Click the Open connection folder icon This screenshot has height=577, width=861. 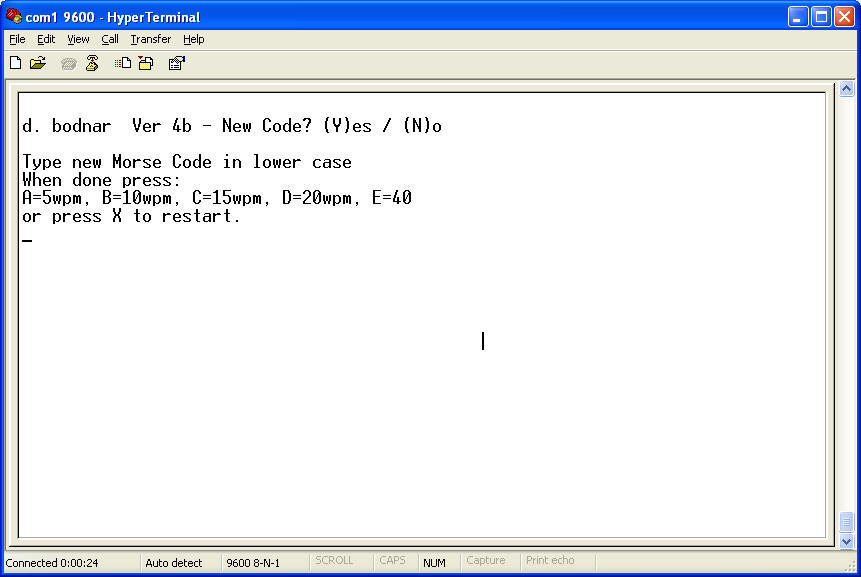[38, 63]
